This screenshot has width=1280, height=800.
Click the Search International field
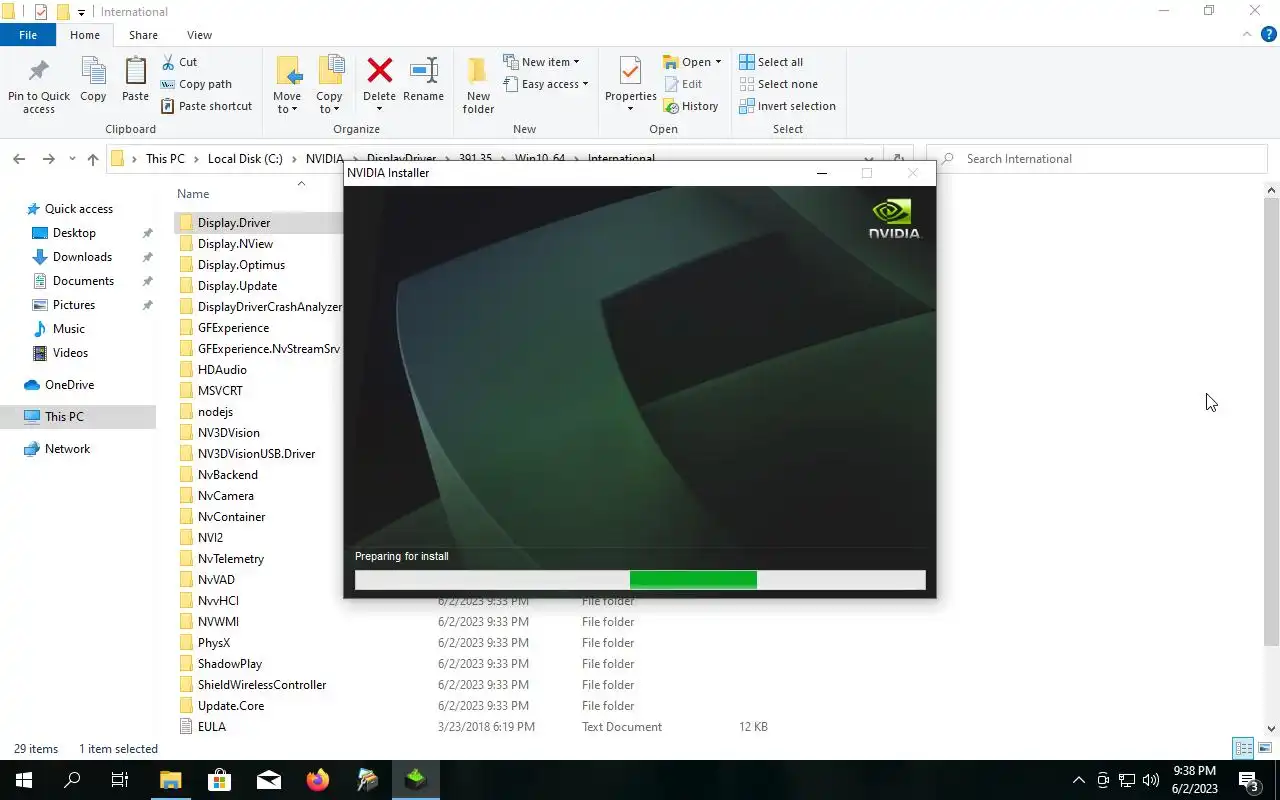1096,159
